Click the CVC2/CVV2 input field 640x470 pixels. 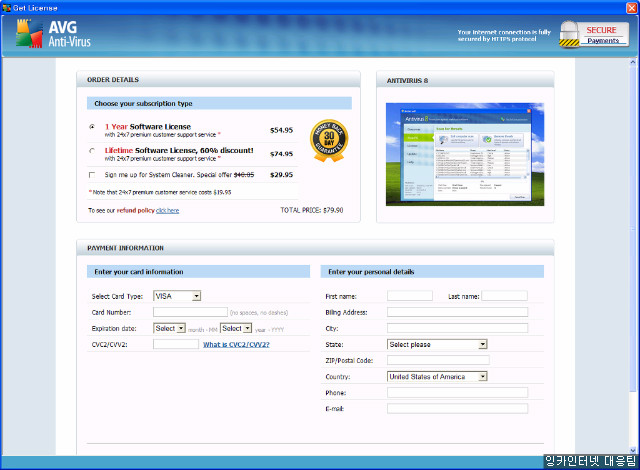176,344
